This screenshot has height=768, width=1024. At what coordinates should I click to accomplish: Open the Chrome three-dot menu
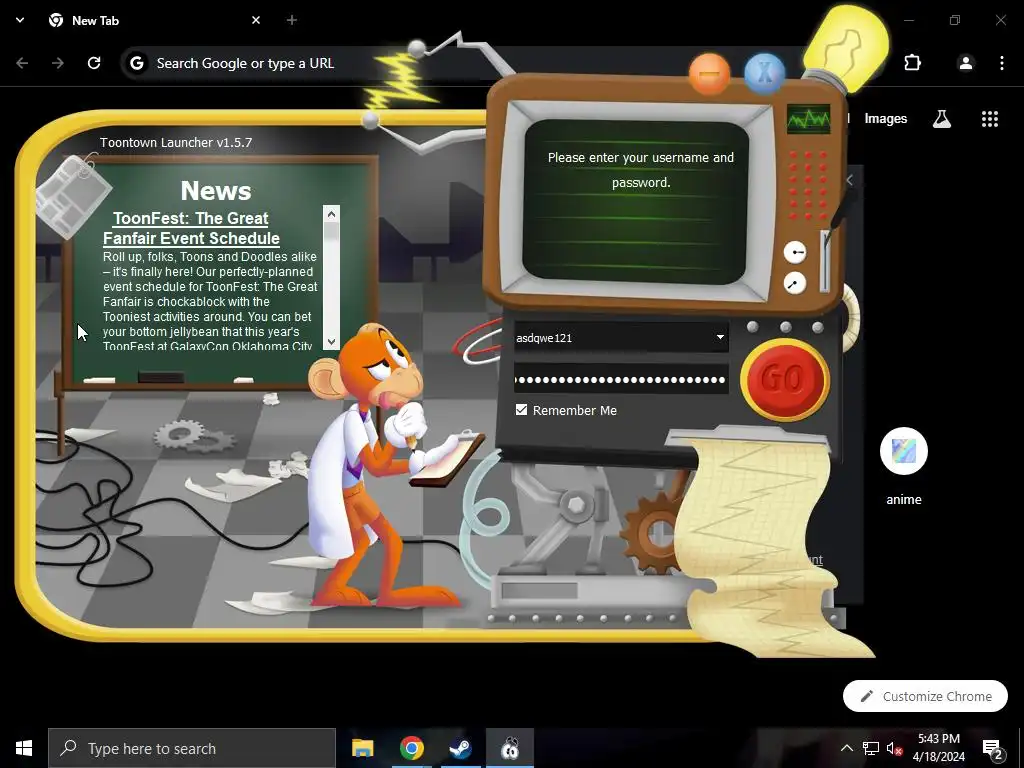coord(1001,63)
